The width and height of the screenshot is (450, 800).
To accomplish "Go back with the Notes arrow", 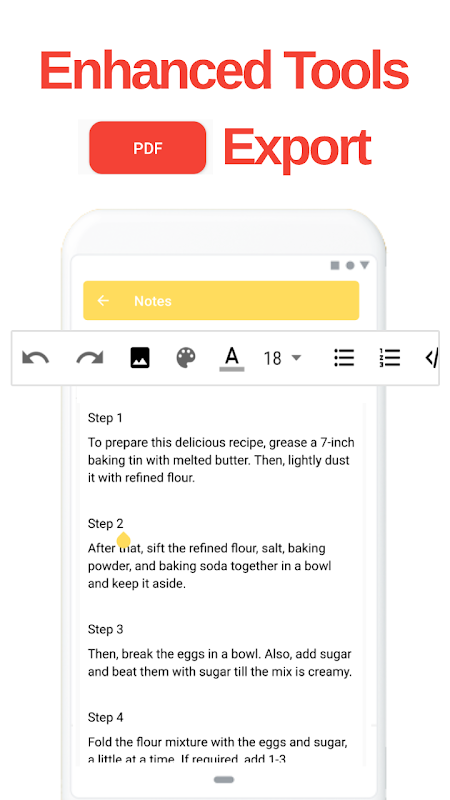I will (x=103, y=301).
